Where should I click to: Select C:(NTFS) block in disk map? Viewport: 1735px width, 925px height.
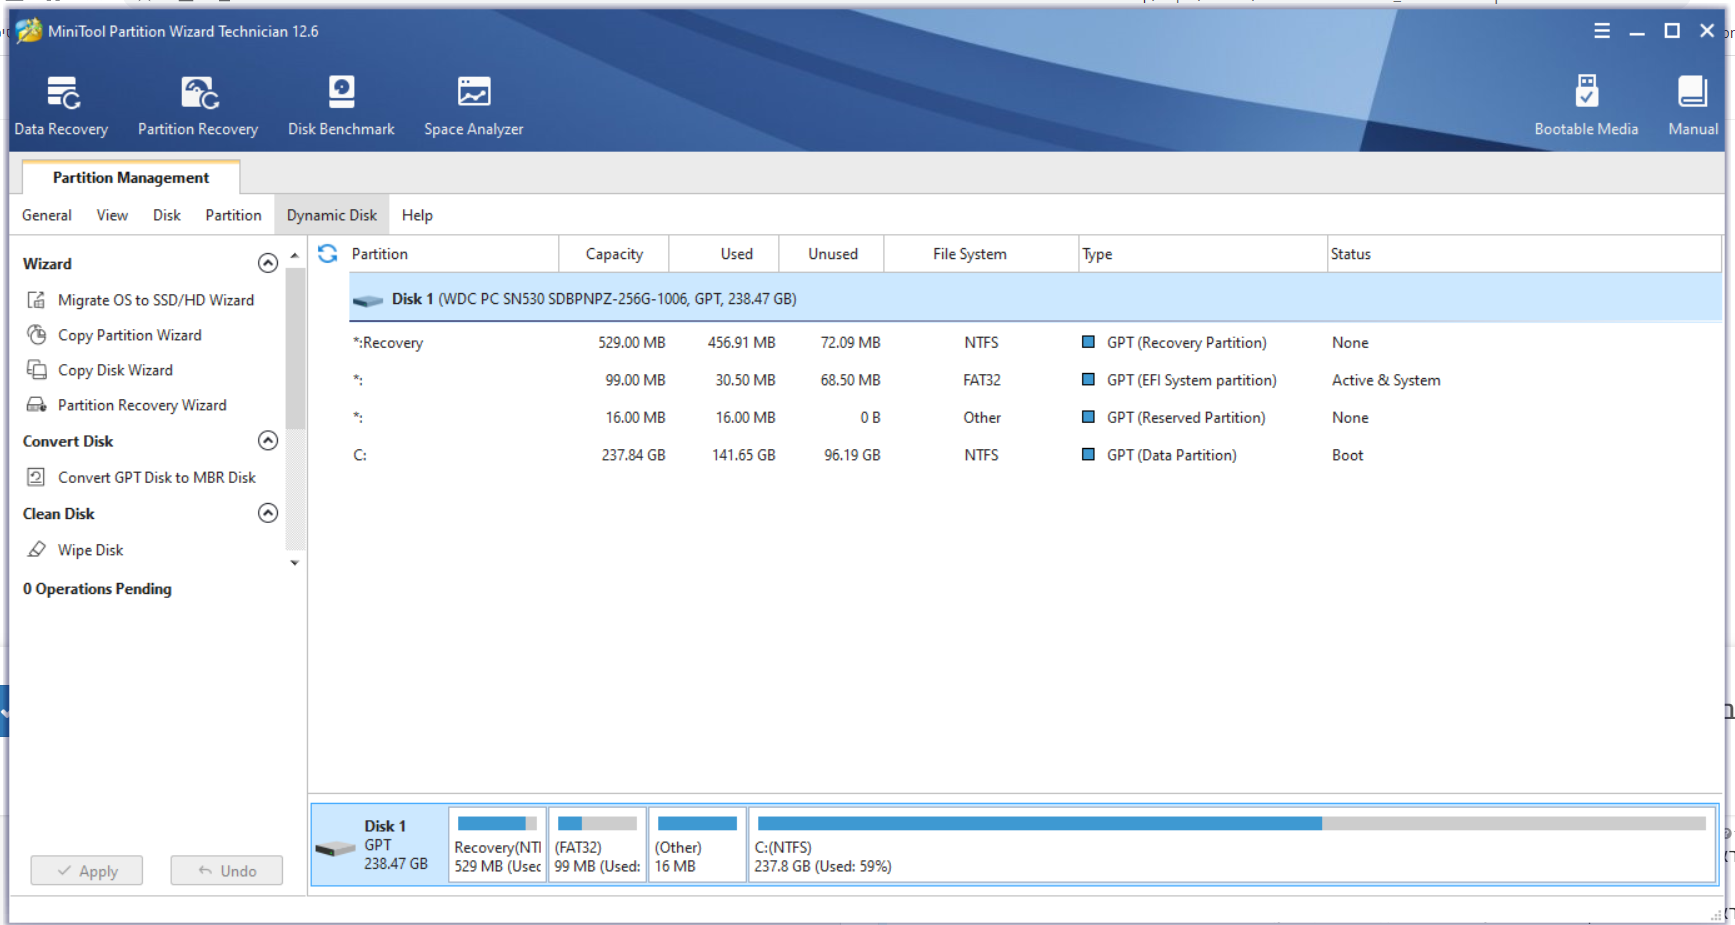tap(1232, 845)
